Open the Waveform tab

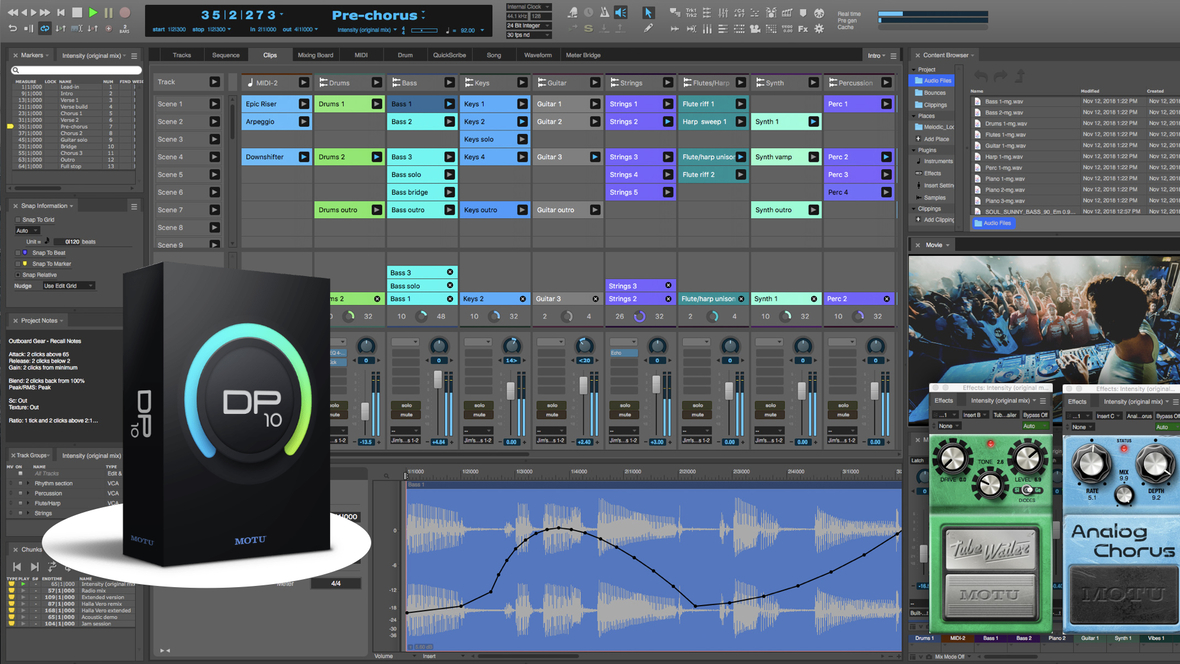(538, 55)
